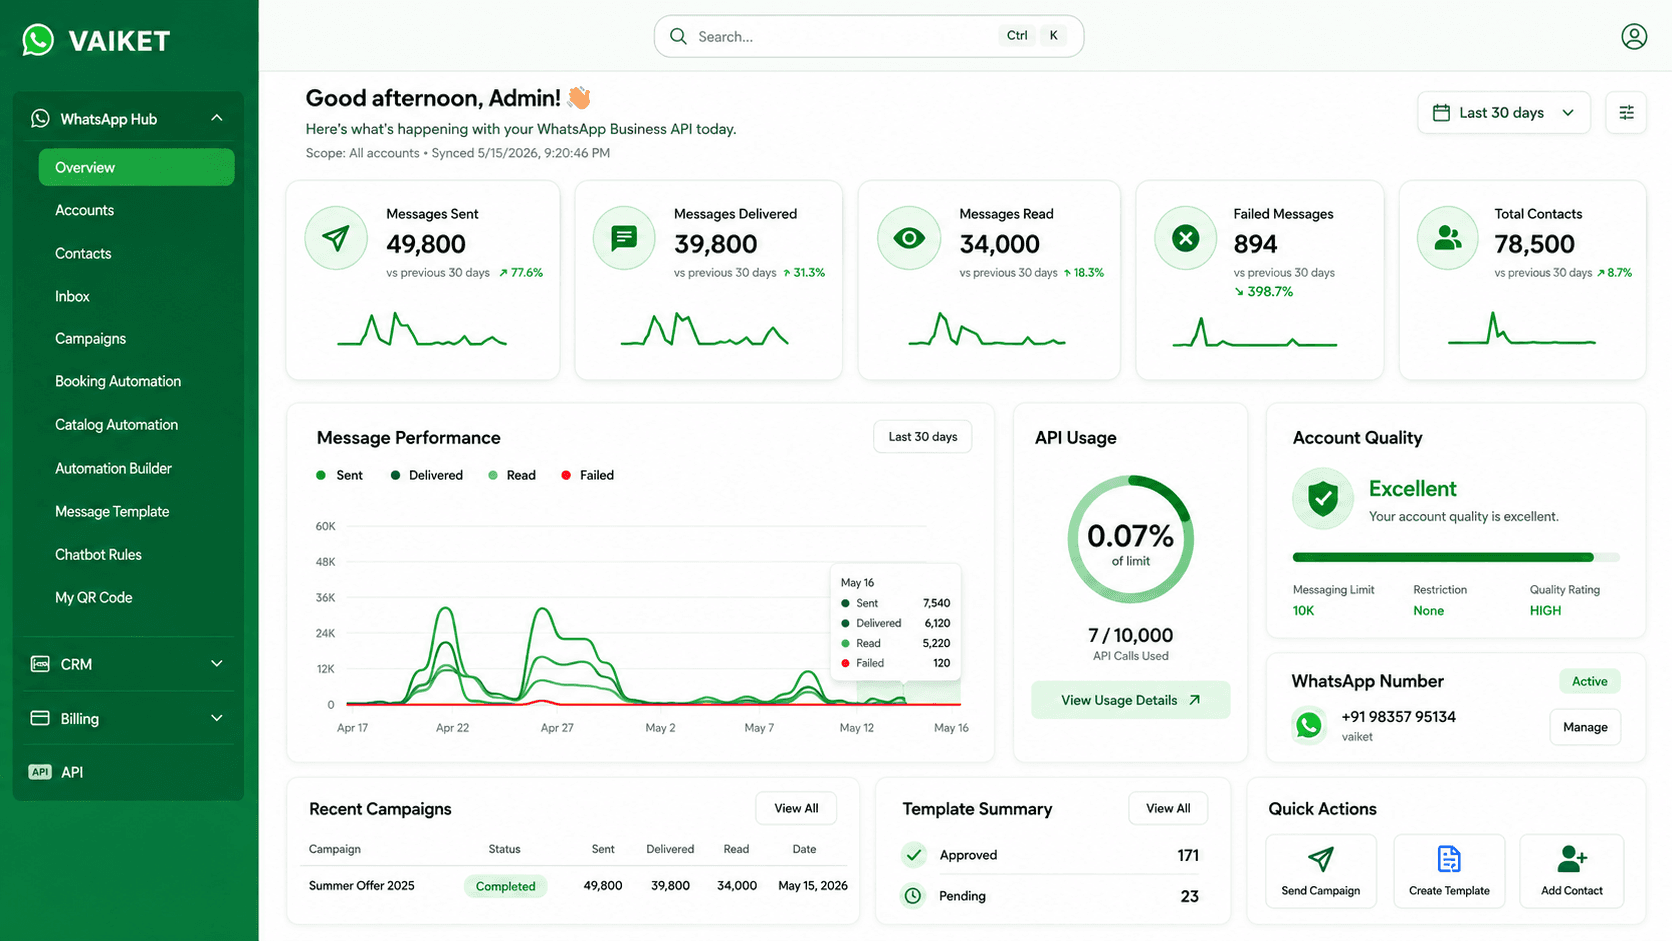Click the Messages Read eye icon
Viewport: 1672px width, 941px height.
(x=909, y=238)
